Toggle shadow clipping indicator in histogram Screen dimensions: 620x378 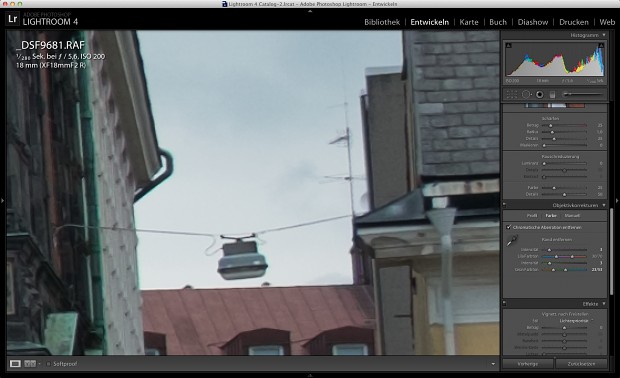click(x=508, y=46)
